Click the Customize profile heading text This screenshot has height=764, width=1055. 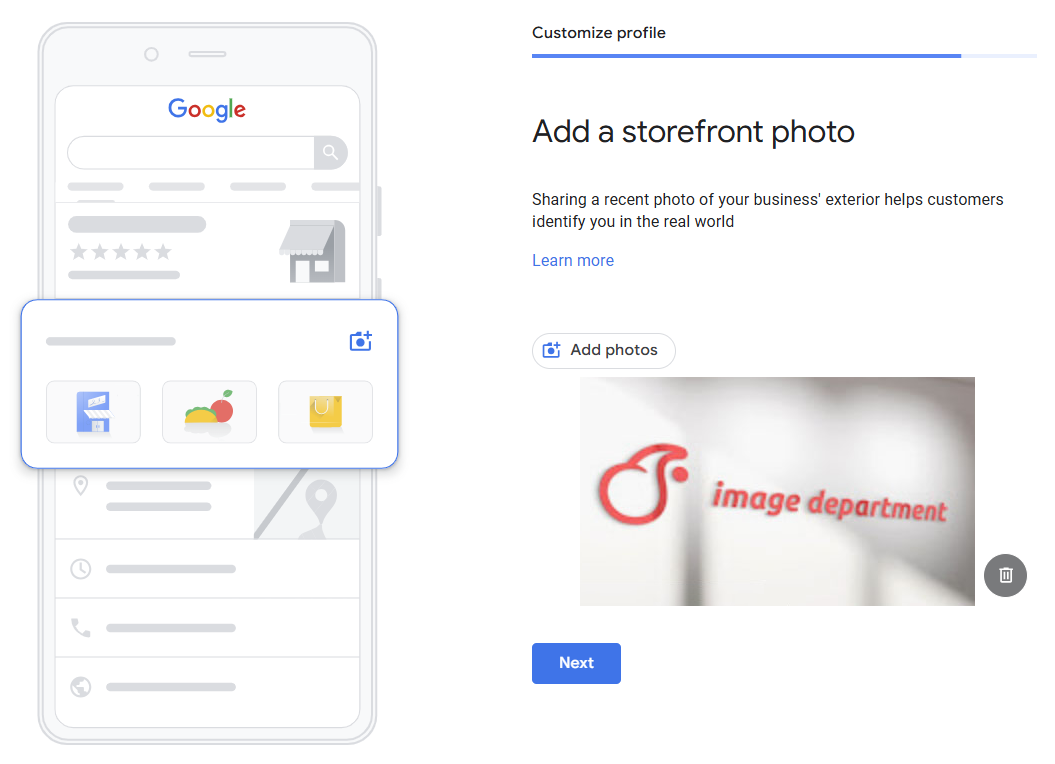599,33
